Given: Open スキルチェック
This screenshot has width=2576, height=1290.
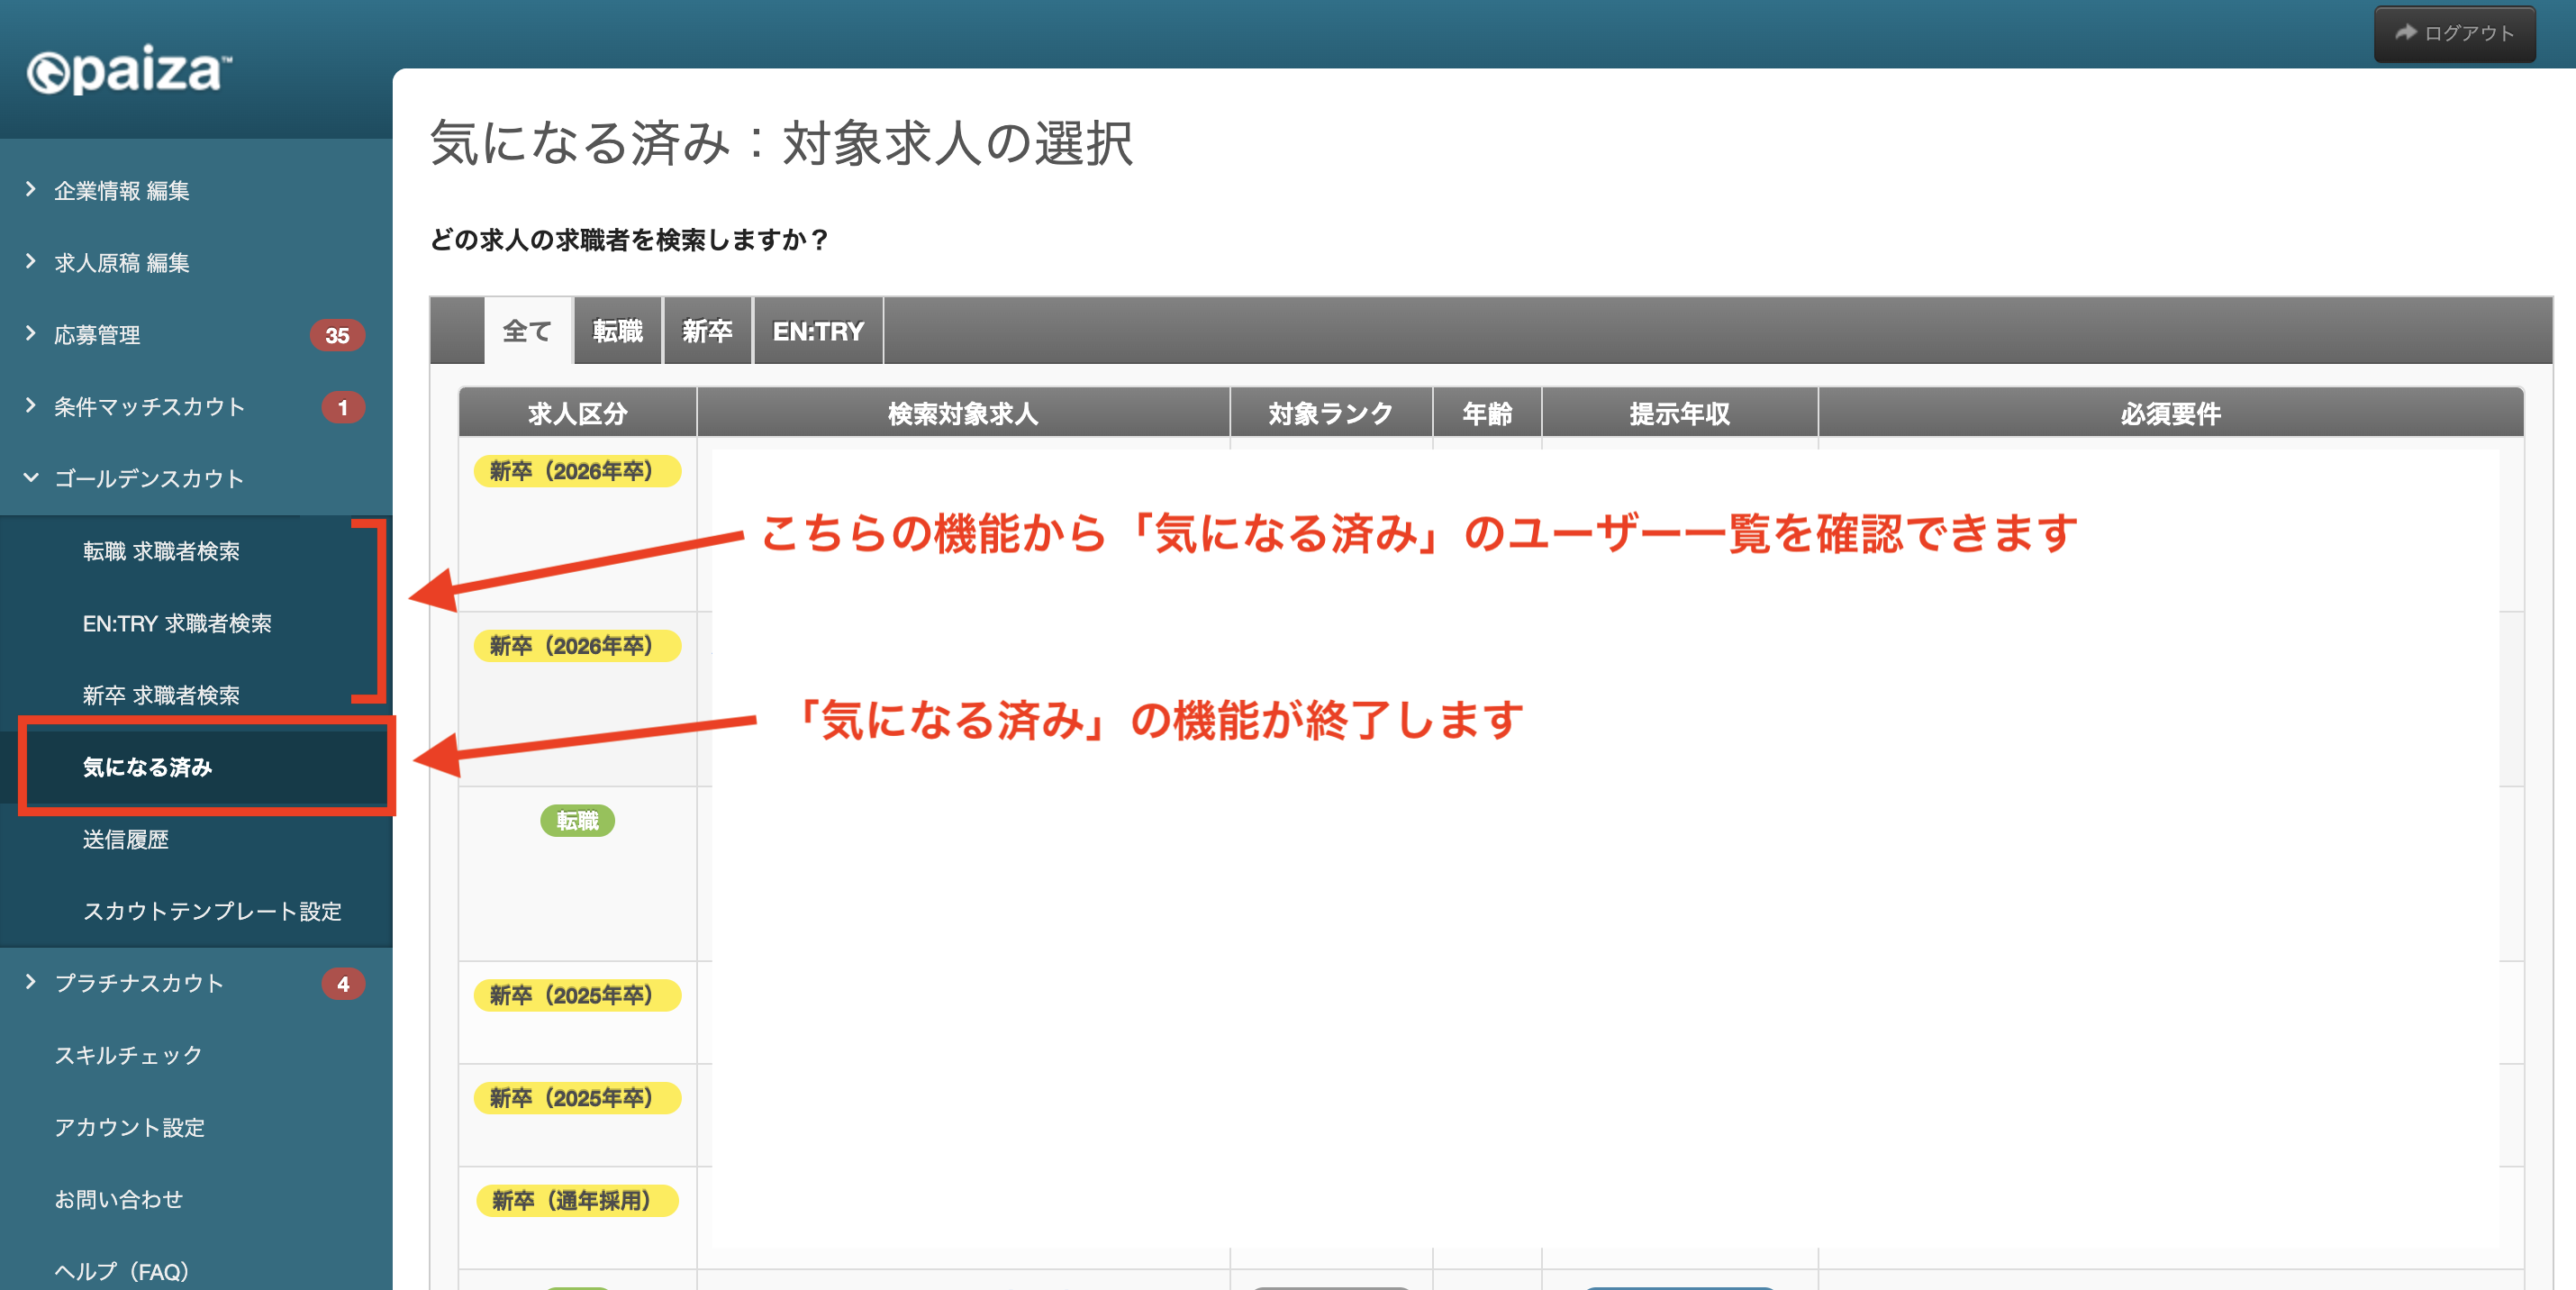Looking at the screenshot, I should click(128, 1055).
